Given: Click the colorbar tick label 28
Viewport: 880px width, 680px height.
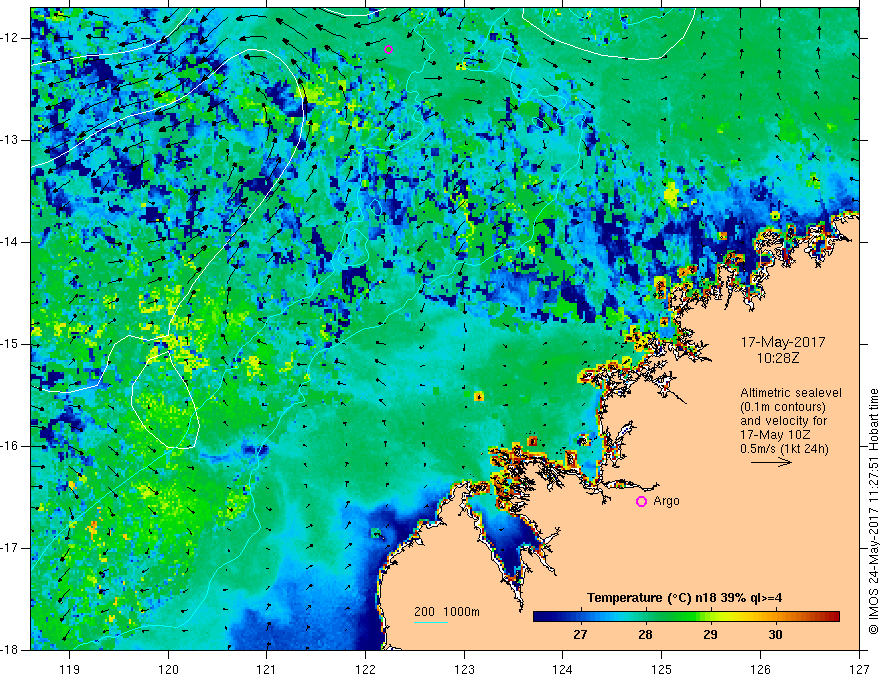Looking at the screenshot, I should coord(645,635).
